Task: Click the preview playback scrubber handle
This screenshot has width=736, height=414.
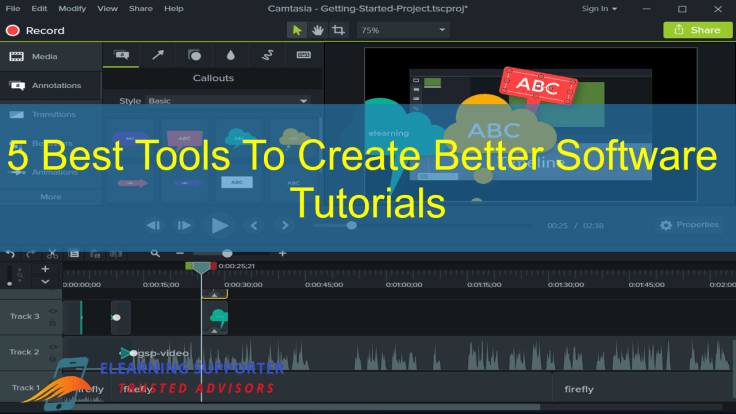Action: pyautogui.click(x=352, y=226)
